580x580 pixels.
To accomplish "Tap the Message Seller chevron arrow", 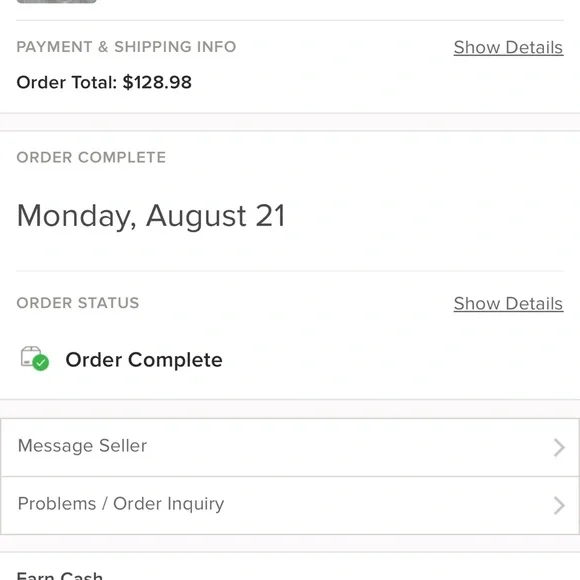I will click(559, 448).
